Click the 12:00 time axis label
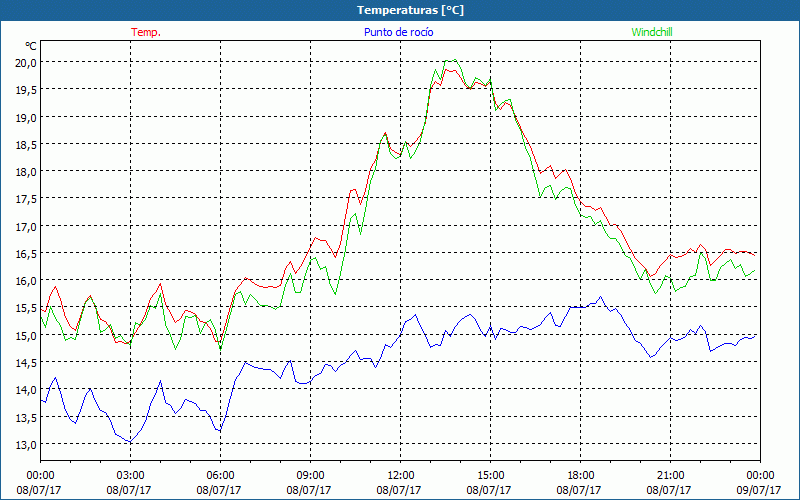 pos(401,475)
